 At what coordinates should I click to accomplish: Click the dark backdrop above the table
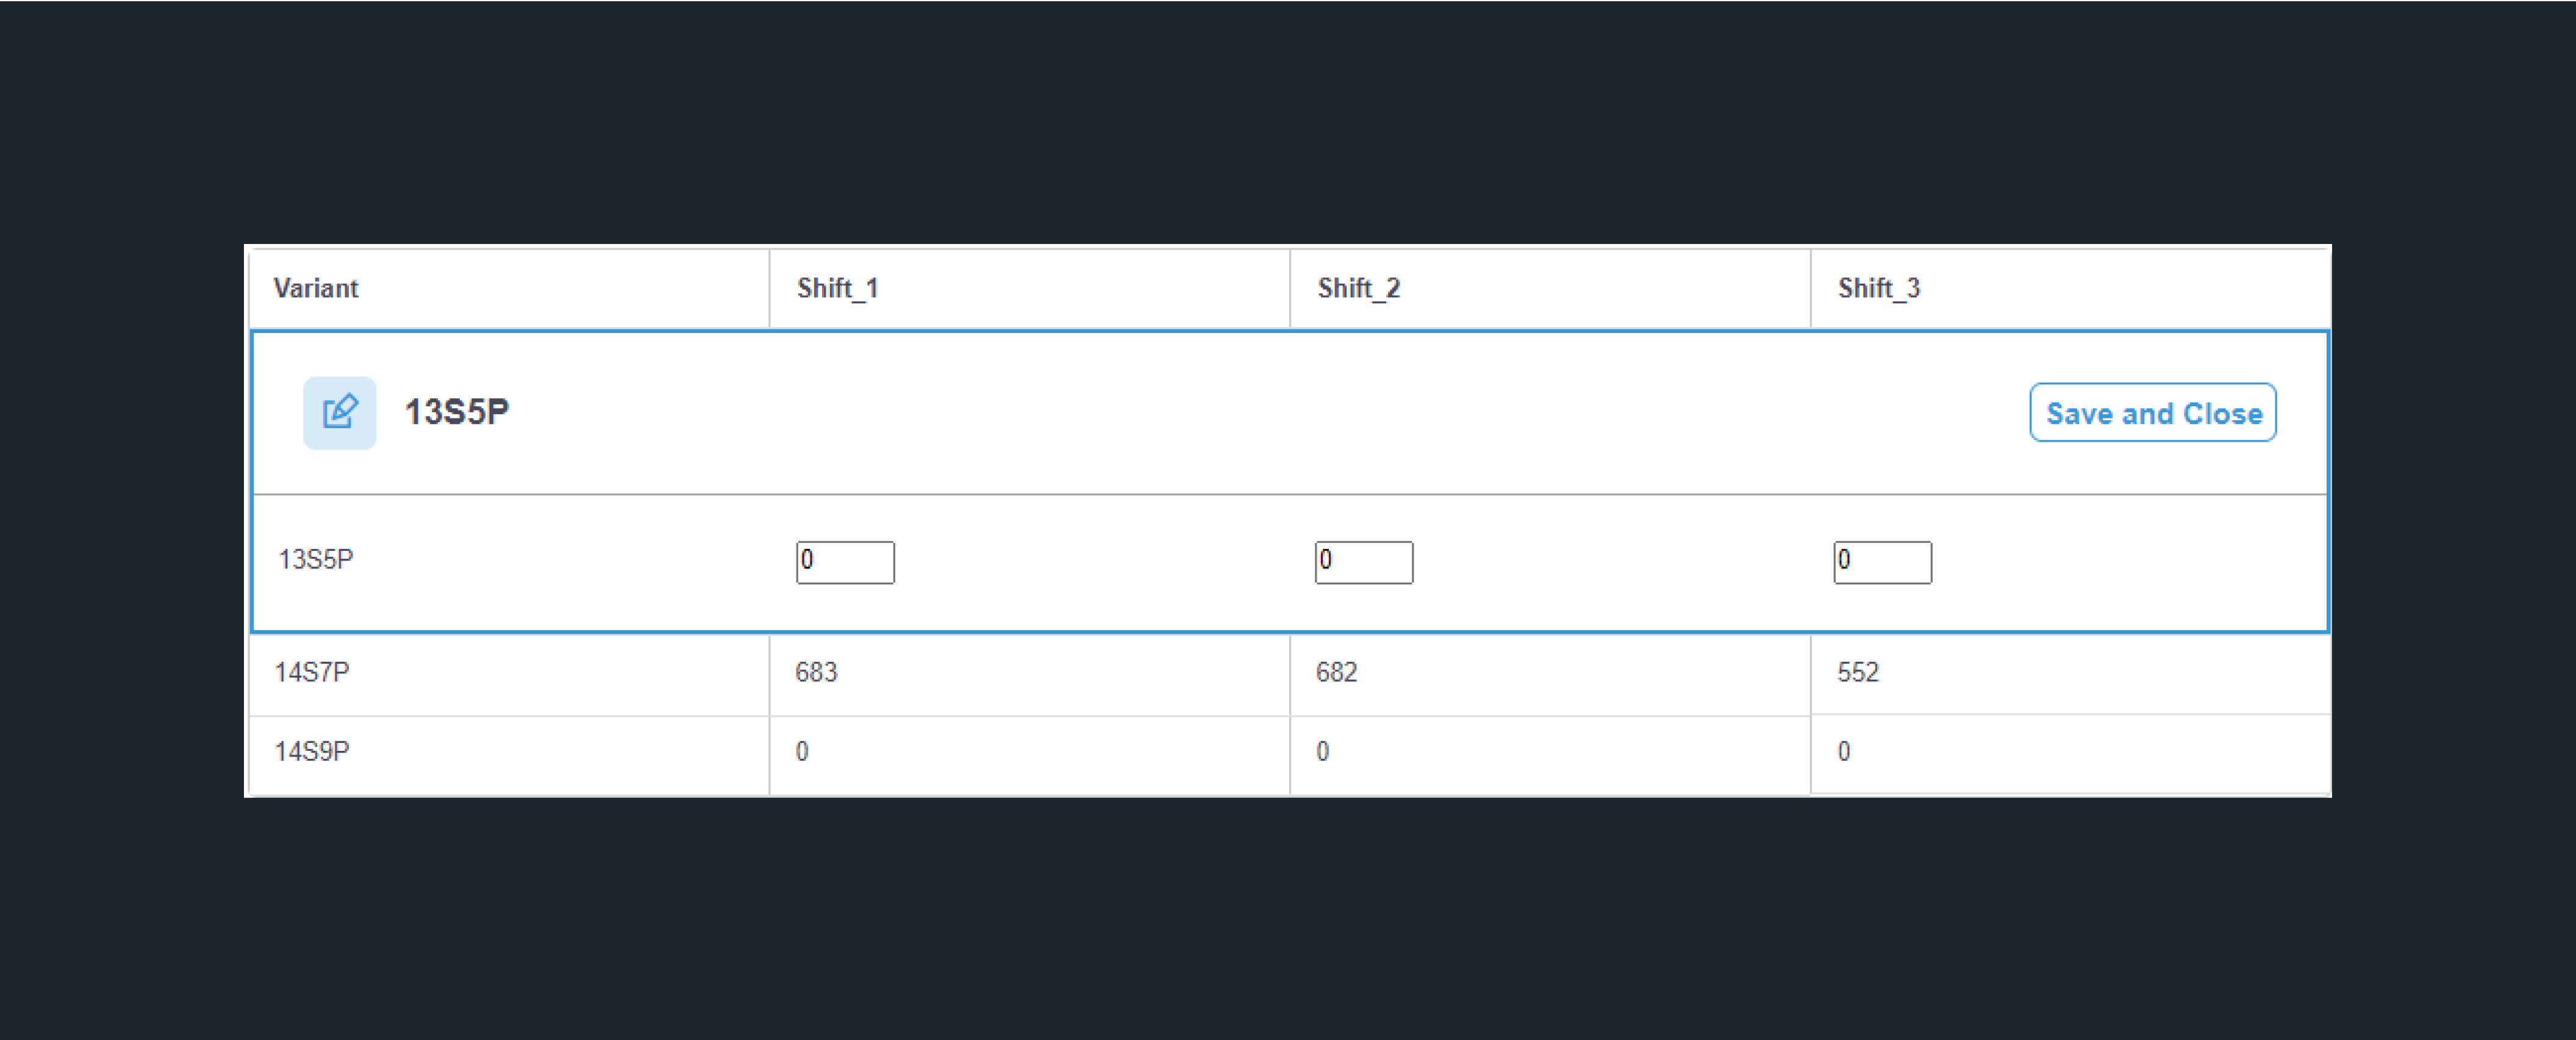(1288, 120)
